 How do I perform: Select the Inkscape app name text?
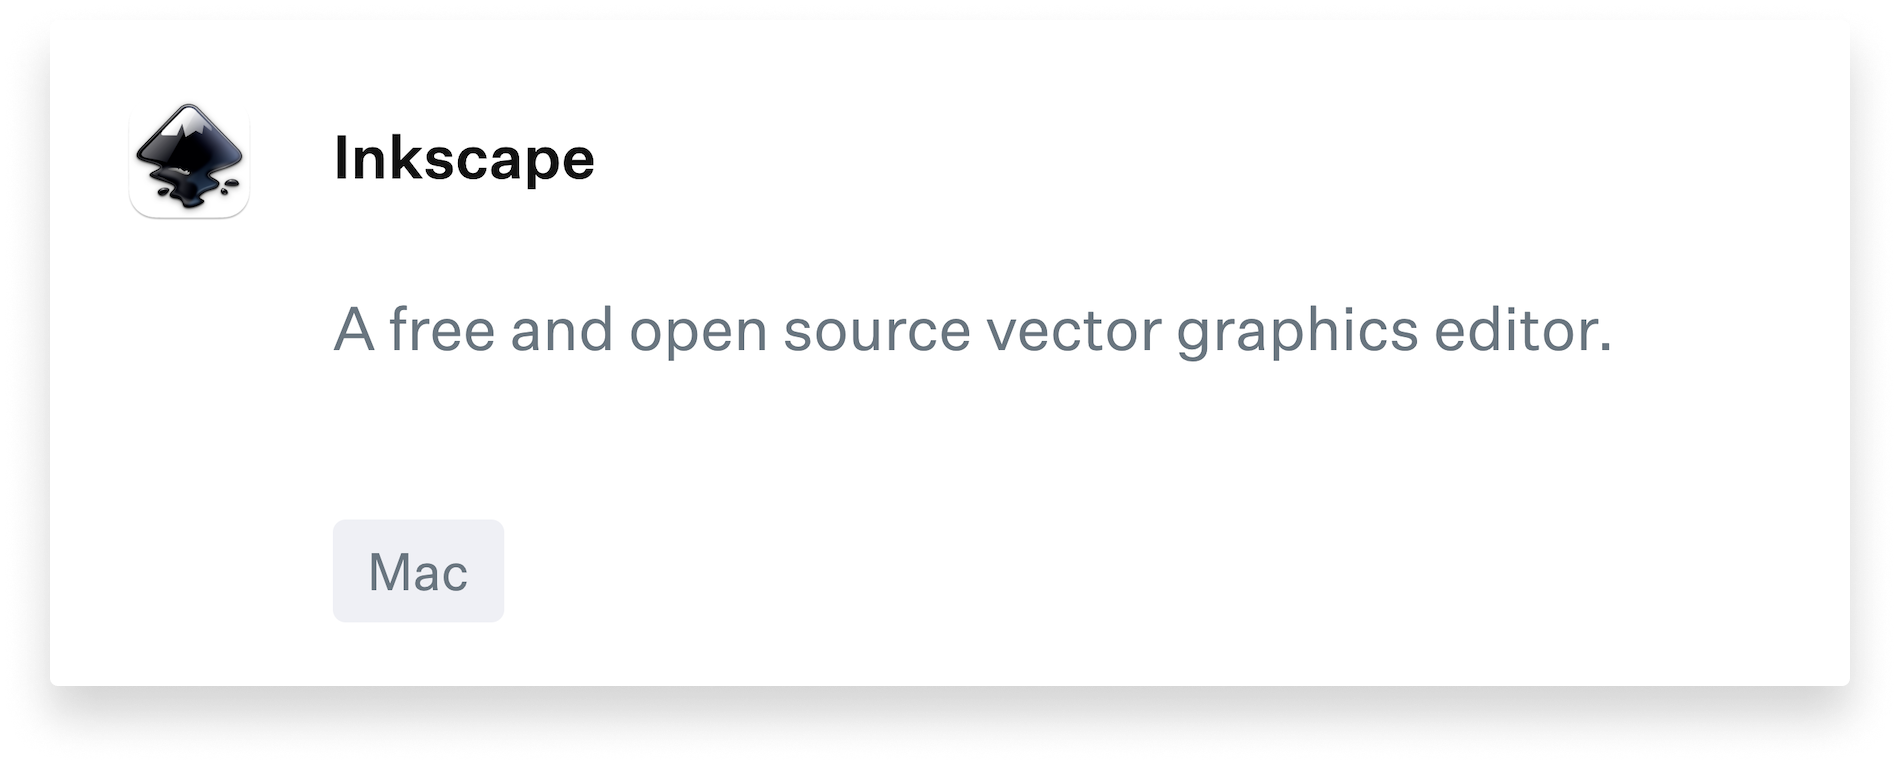464,159
